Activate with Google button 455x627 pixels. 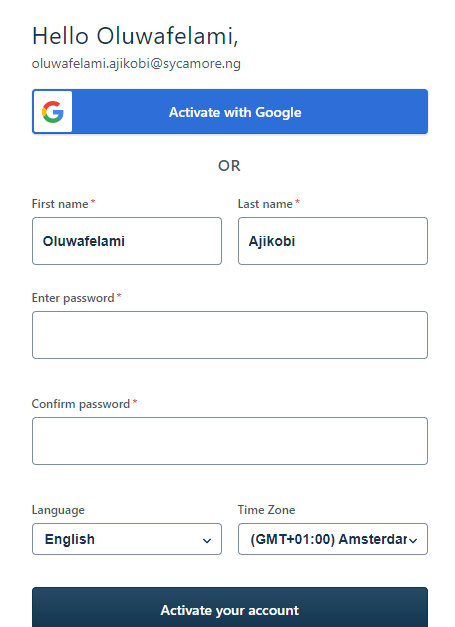(x=230, y=112)
